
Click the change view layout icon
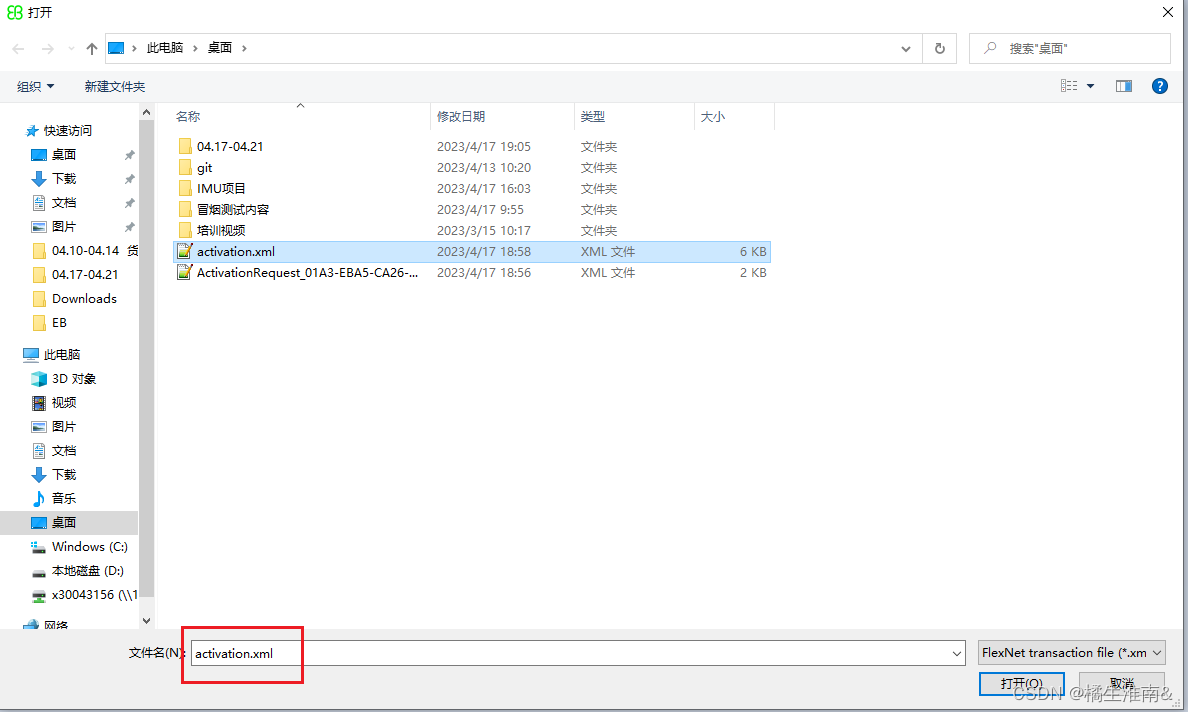coord(1069,86)
